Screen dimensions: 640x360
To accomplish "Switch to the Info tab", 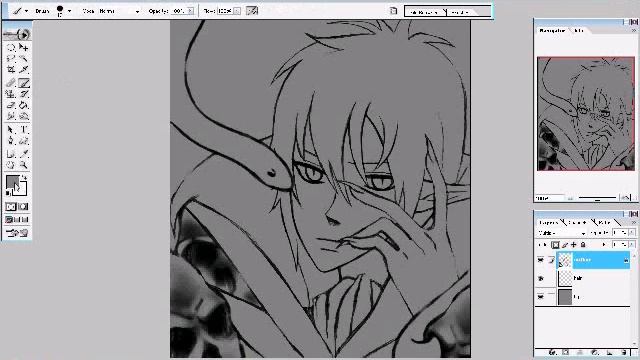I will [x=579, y=31].
